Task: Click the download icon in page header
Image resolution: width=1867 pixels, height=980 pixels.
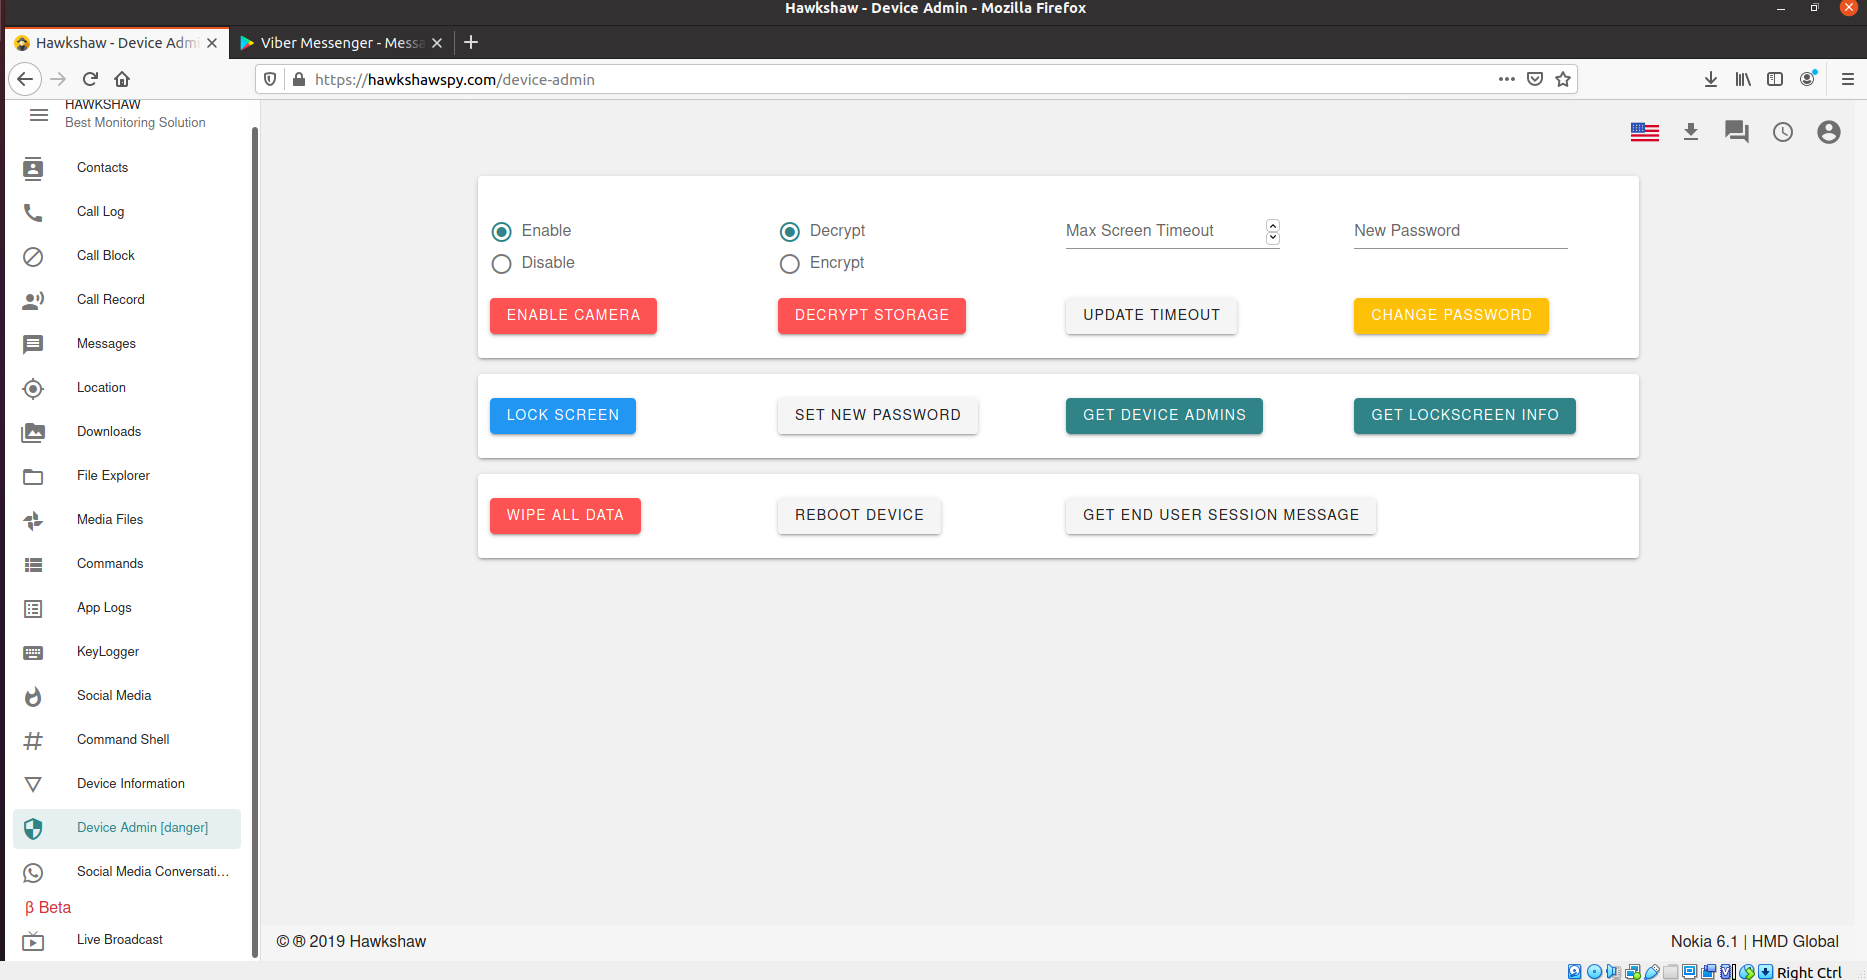Action: tap(1691, 132)
